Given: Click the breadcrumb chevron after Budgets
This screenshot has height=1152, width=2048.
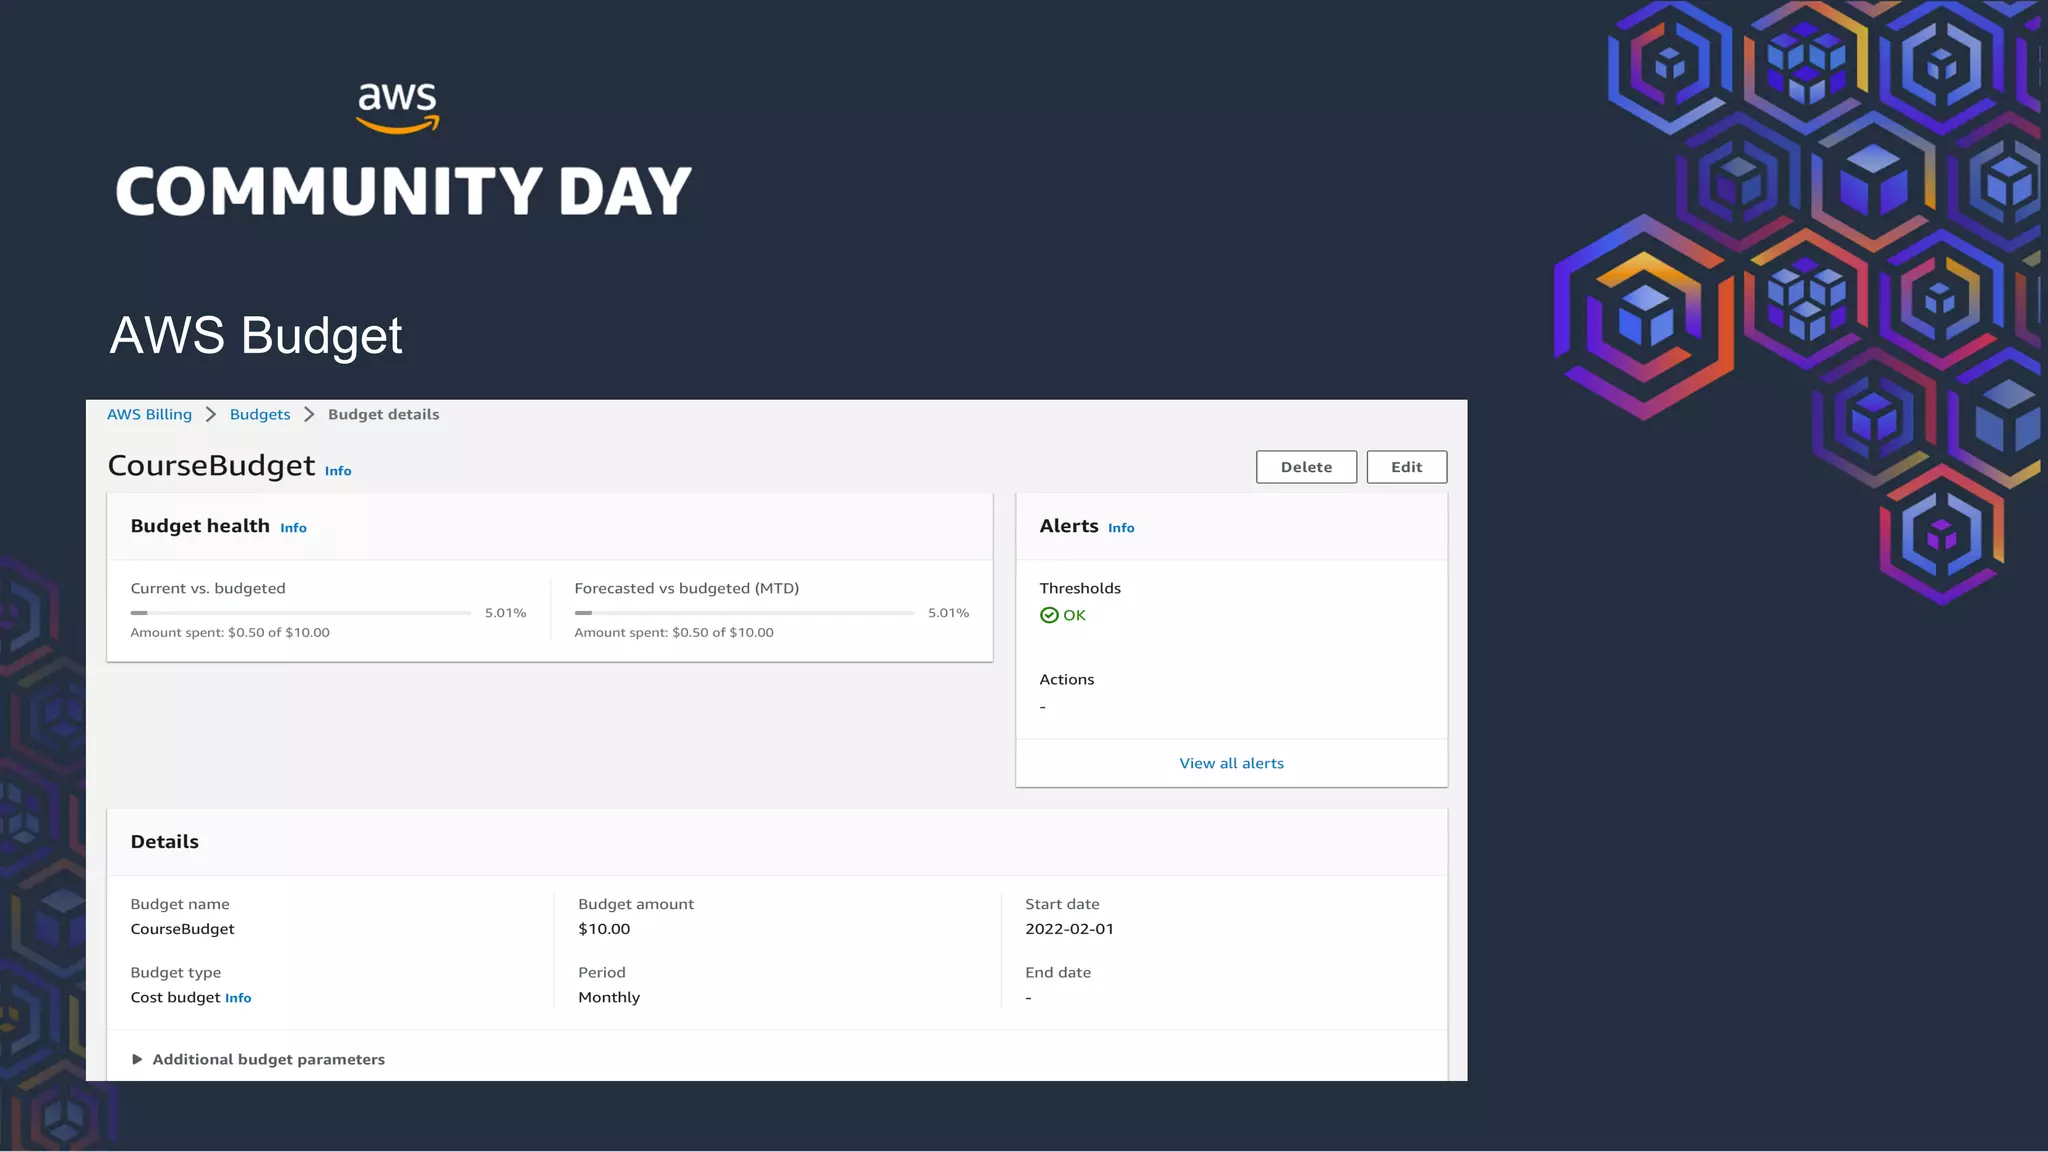Looking at the screenshot, I should (309, 414).
